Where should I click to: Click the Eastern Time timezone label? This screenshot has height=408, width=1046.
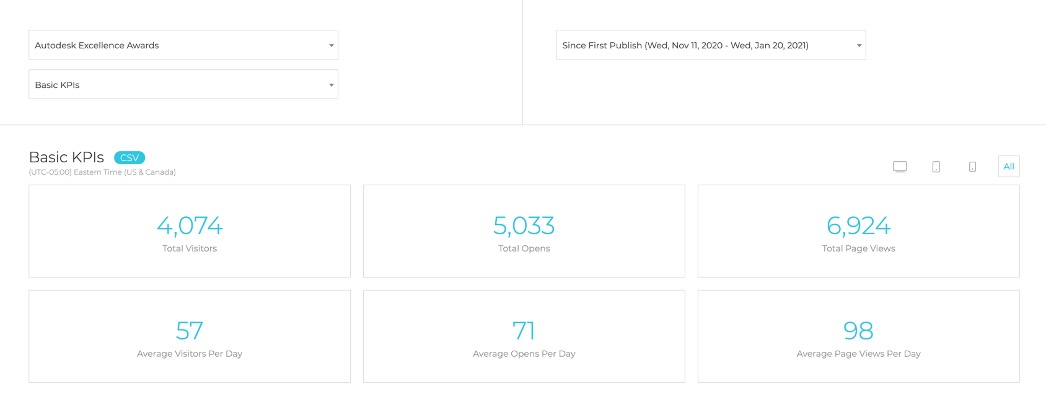click(102, 172)
